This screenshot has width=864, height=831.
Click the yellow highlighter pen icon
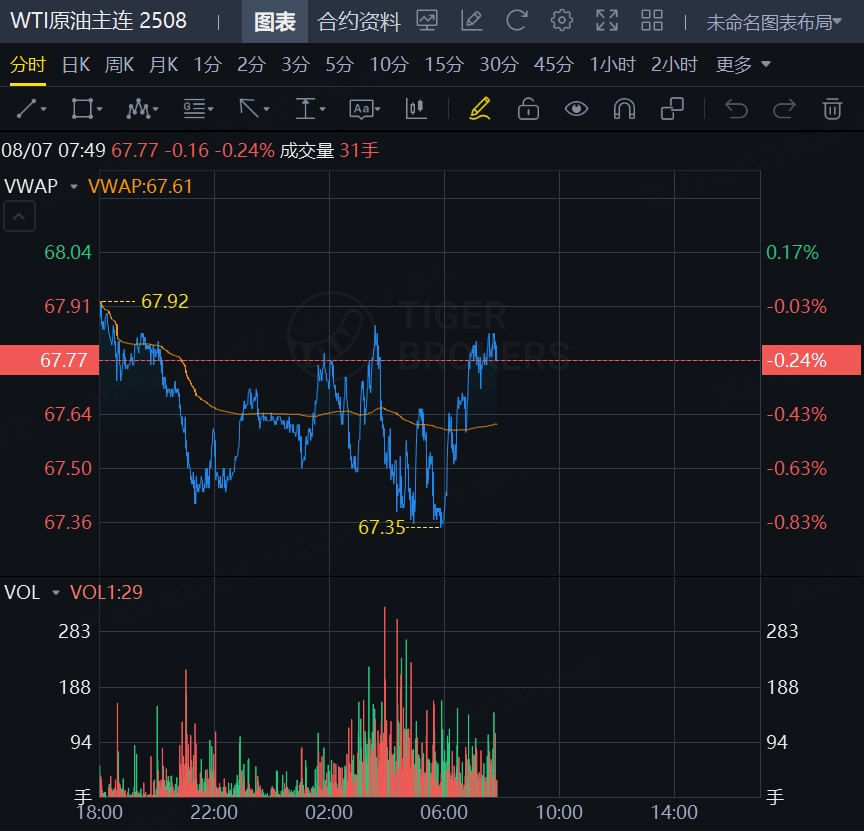pyautogui.click(x=480, y=108)
